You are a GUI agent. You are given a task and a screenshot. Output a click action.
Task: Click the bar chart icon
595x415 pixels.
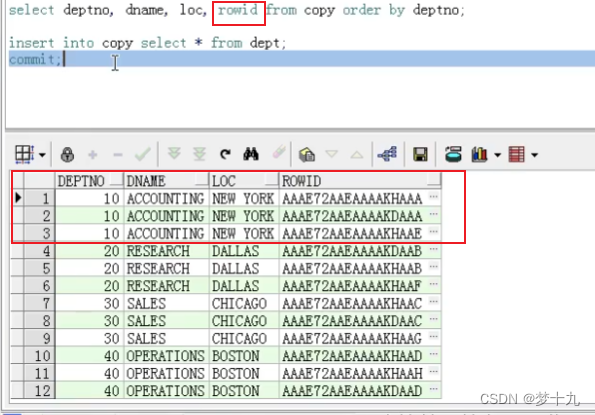[x=480, y=154]
